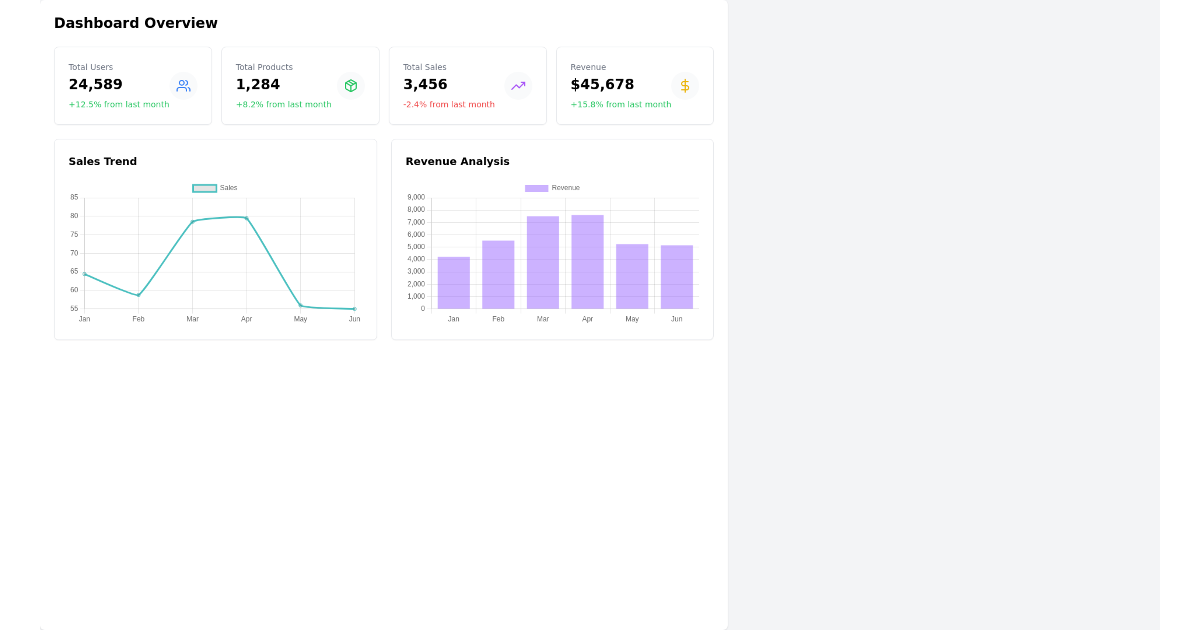Toggle the Sales series in the chart legend

(x=213, y=187)
